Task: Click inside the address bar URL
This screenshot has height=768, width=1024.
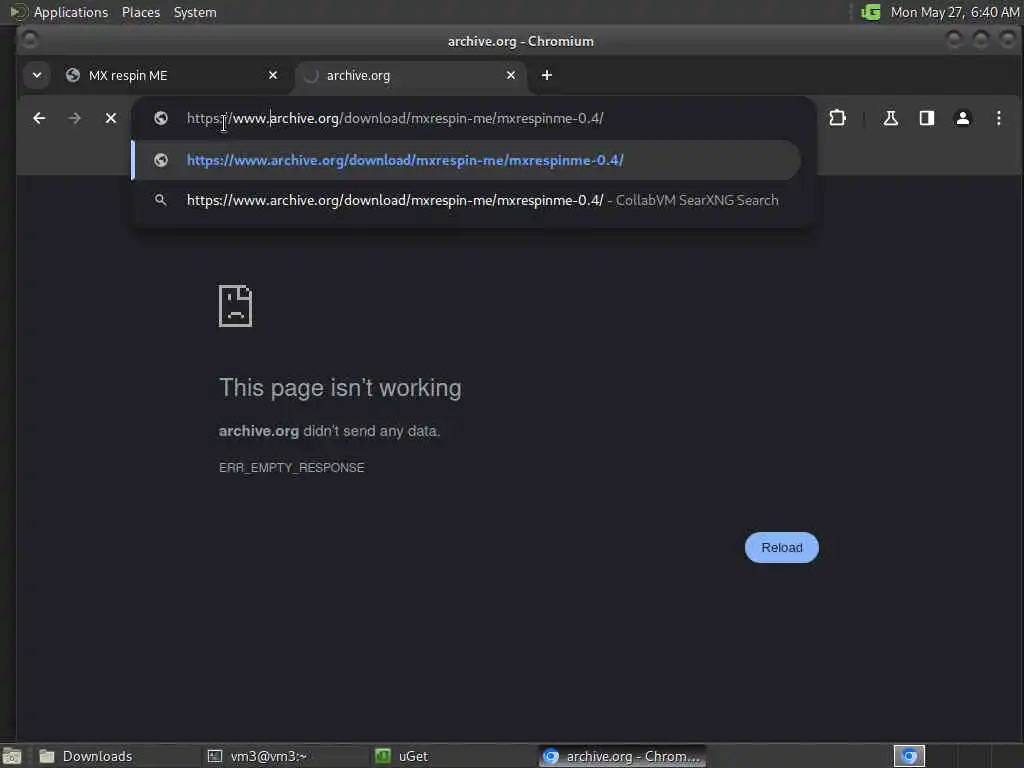Action: (395, 118)
